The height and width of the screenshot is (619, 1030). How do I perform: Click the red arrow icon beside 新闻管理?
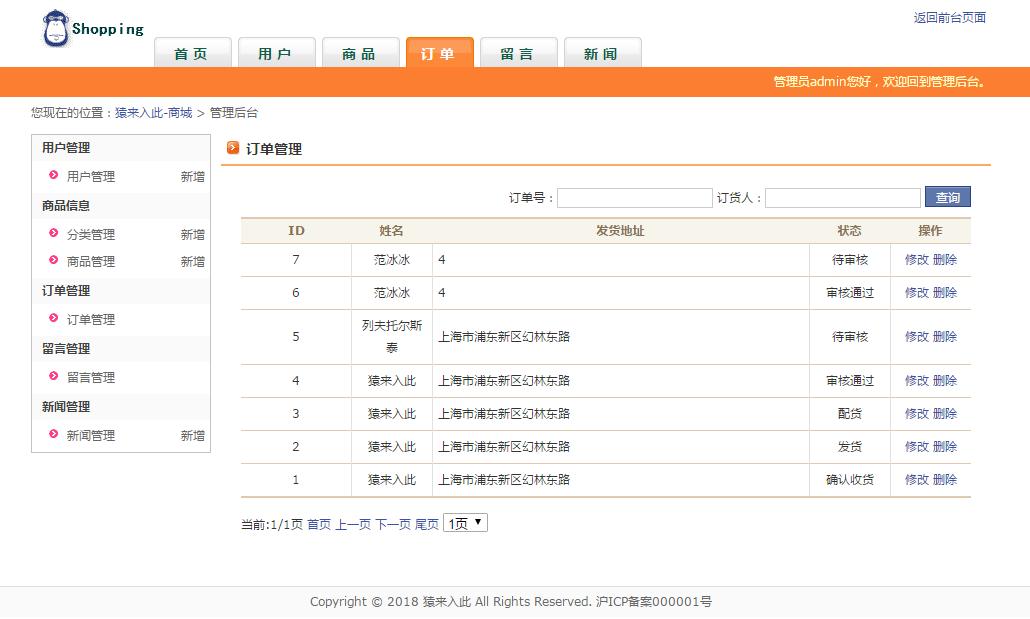point(53,435)
